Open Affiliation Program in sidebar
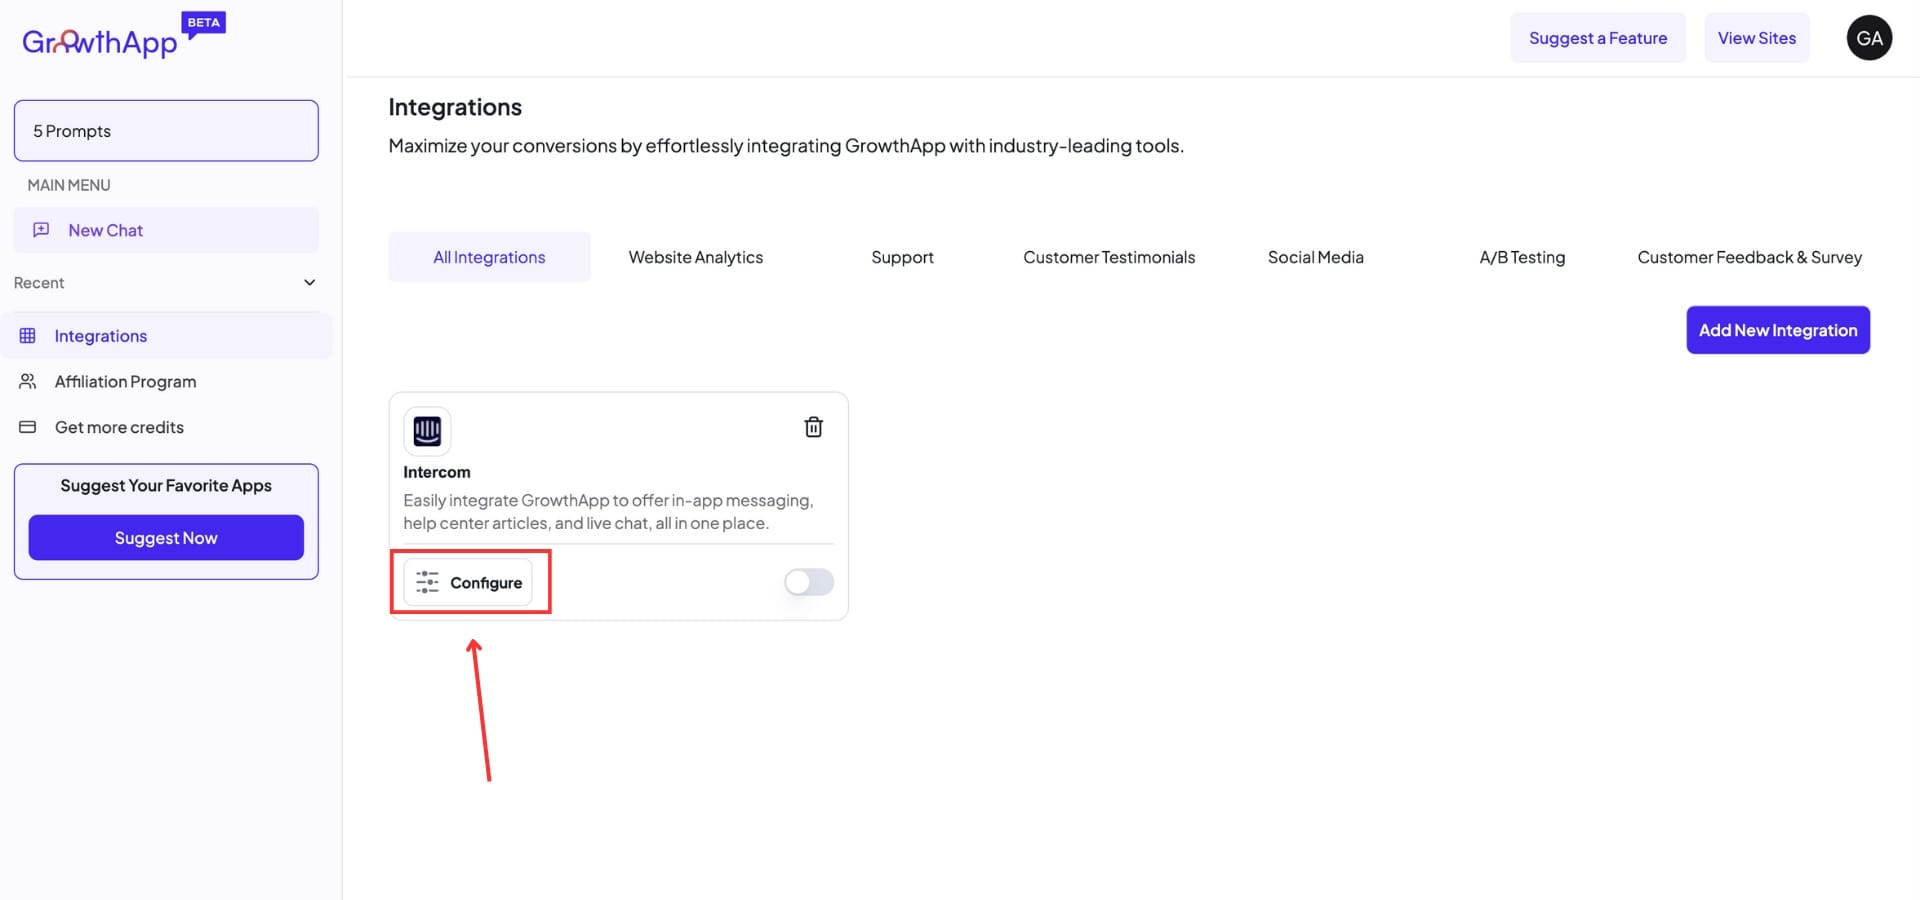Screen dimensions: 1920x900 pos(125,381)
